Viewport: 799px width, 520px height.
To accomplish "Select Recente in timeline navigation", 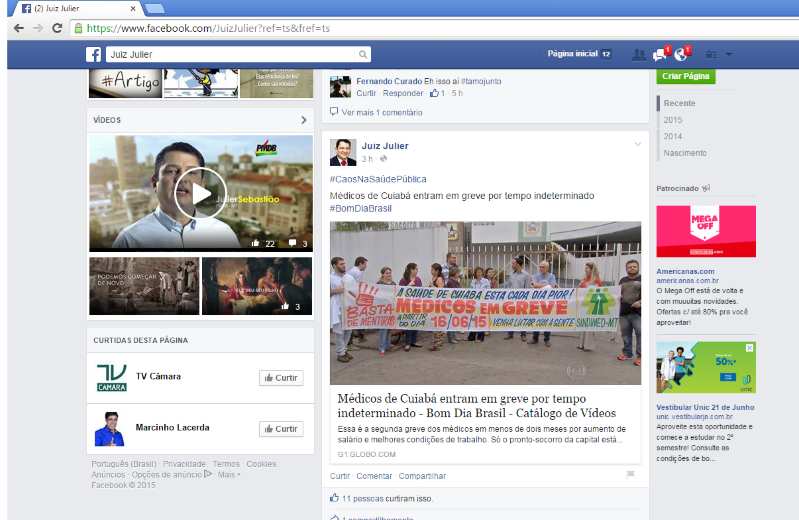I will click(679, 103).
